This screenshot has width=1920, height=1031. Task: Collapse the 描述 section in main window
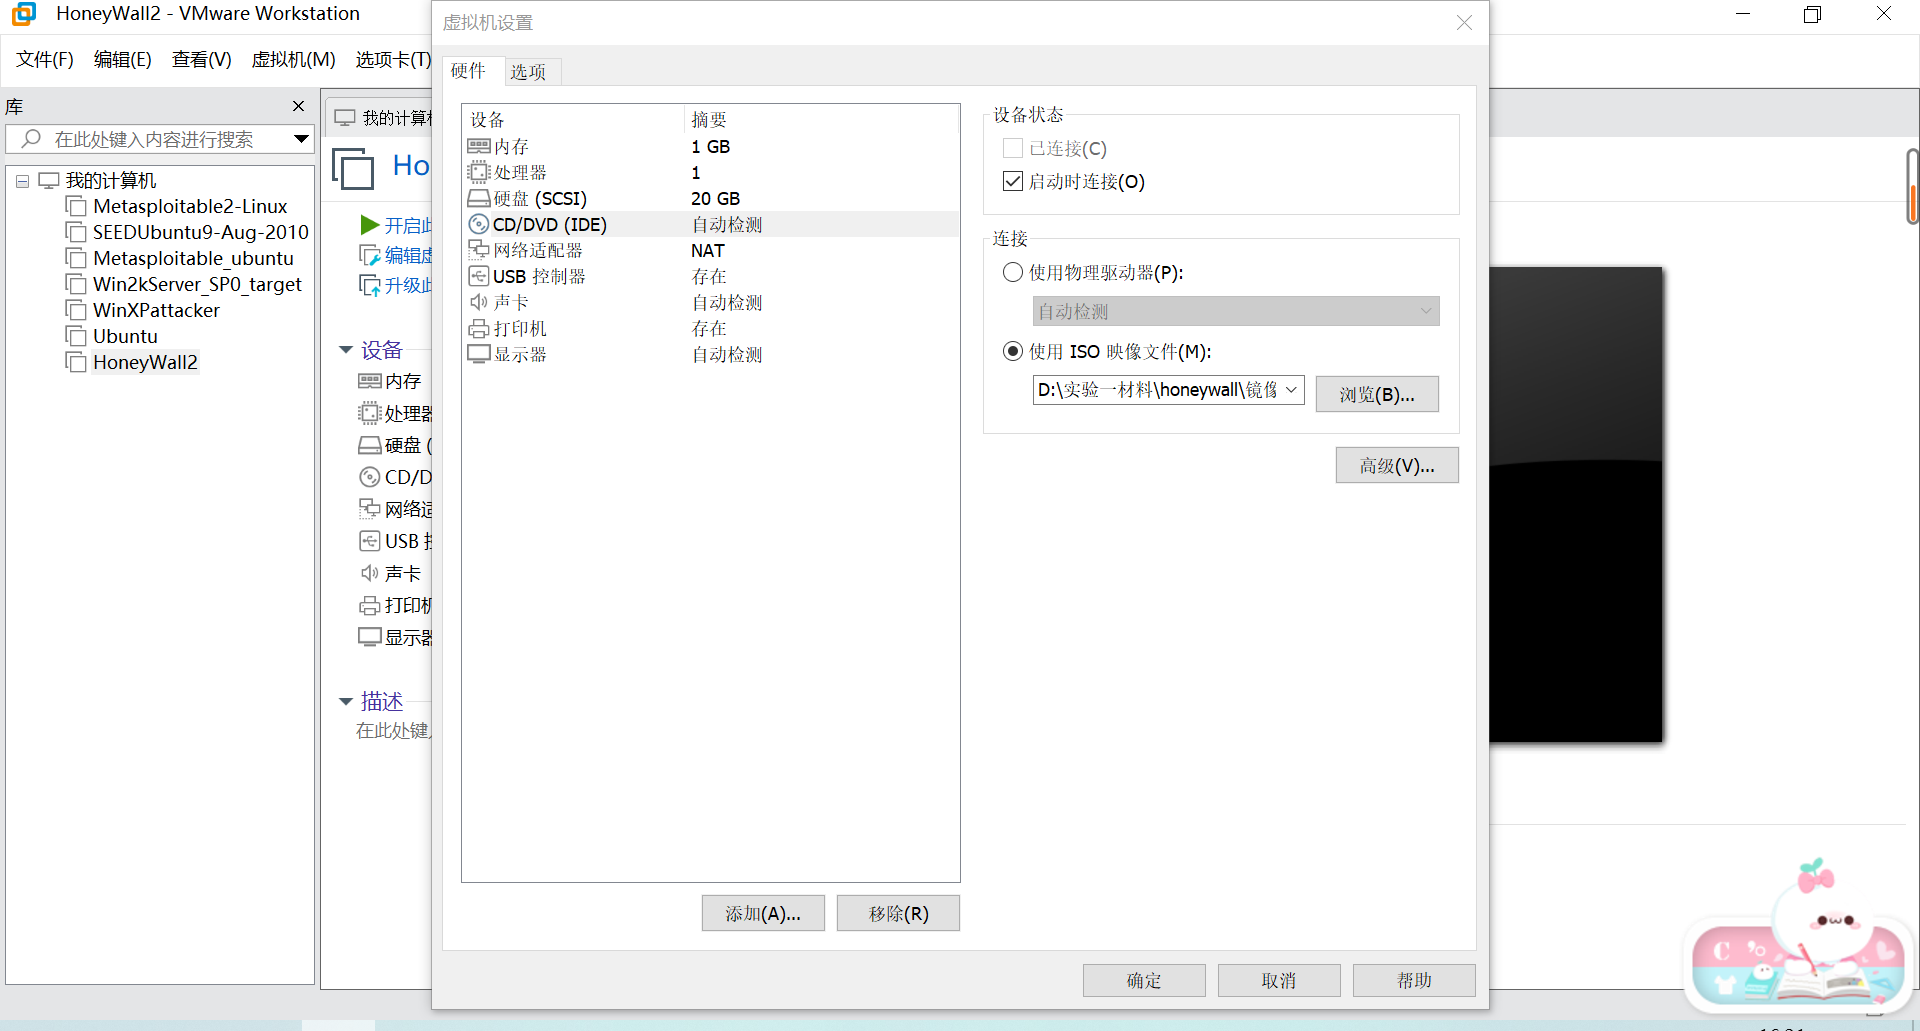click(346, 702)
